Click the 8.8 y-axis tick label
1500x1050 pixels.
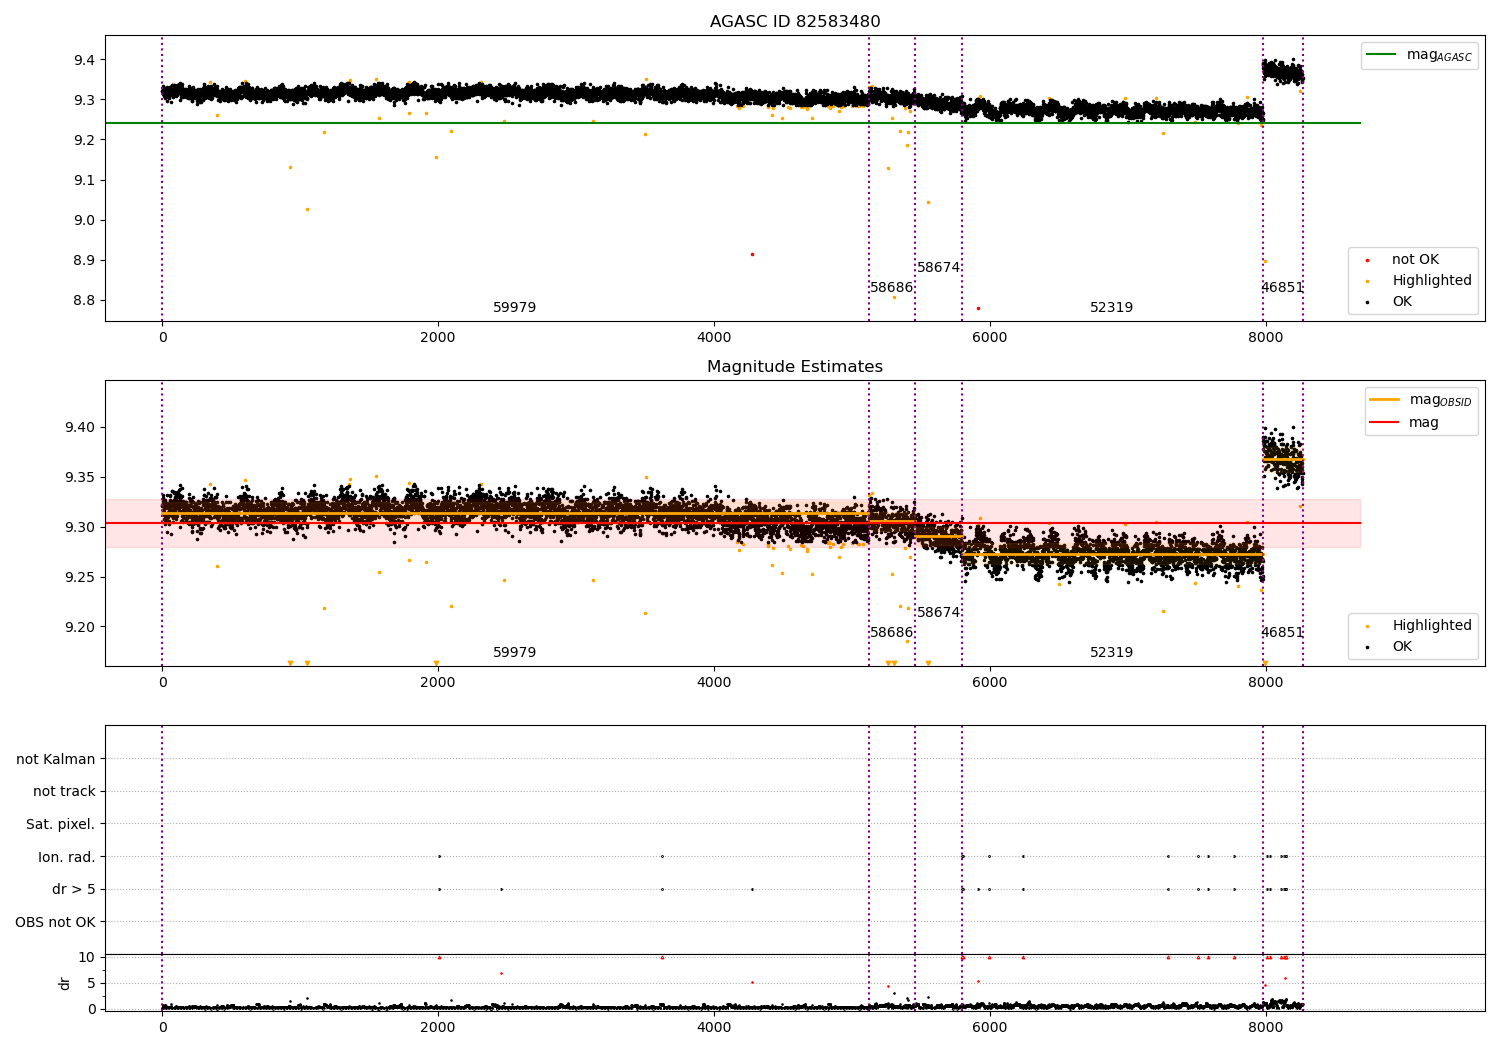[x=84, y=301]
